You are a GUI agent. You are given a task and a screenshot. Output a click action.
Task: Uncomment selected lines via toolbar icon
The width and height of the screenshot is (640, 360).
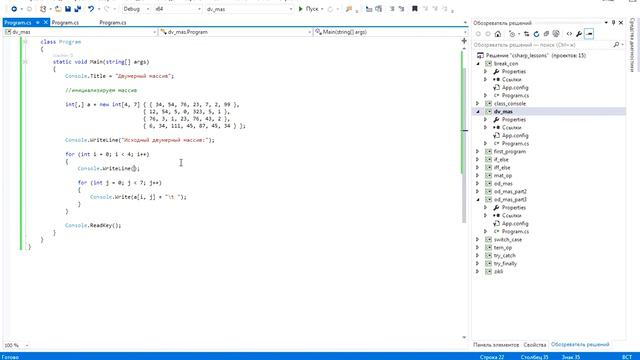(402, 9)
